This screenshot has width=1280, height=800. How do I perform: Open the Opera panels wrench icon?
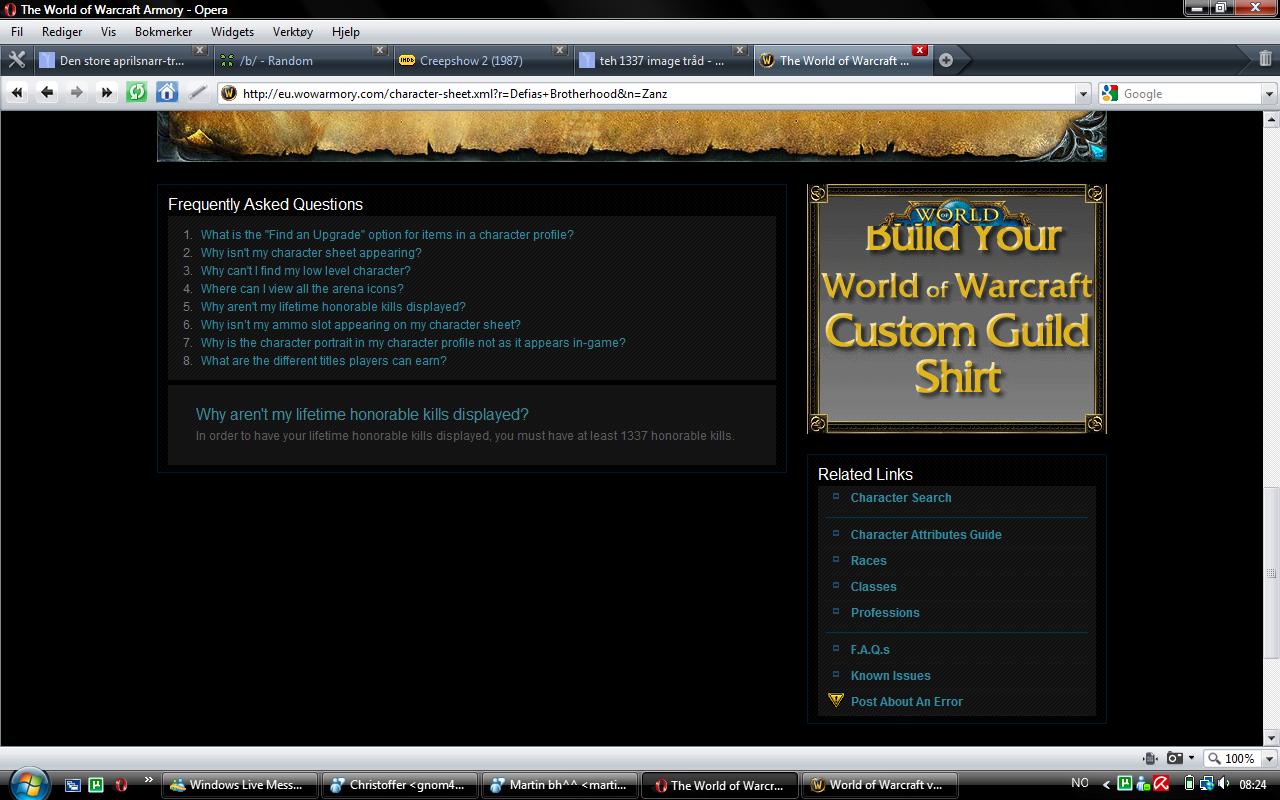(x=16, y=60)
